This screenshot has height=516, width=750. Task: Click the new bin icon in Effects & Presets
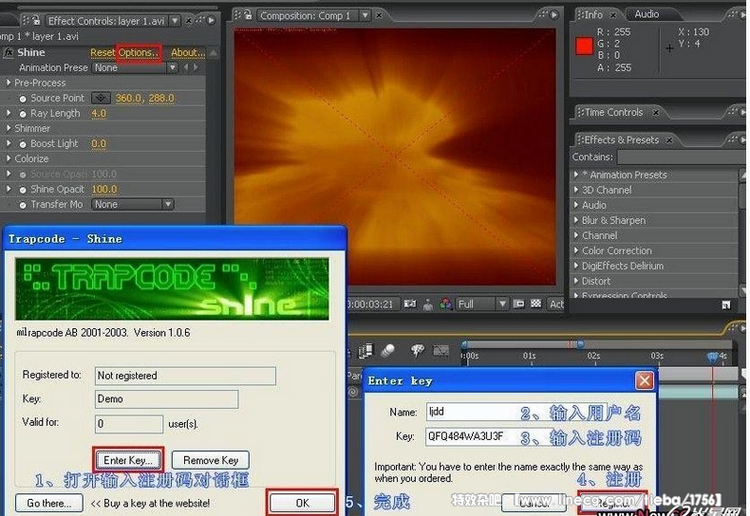click(x=726, y=305)
